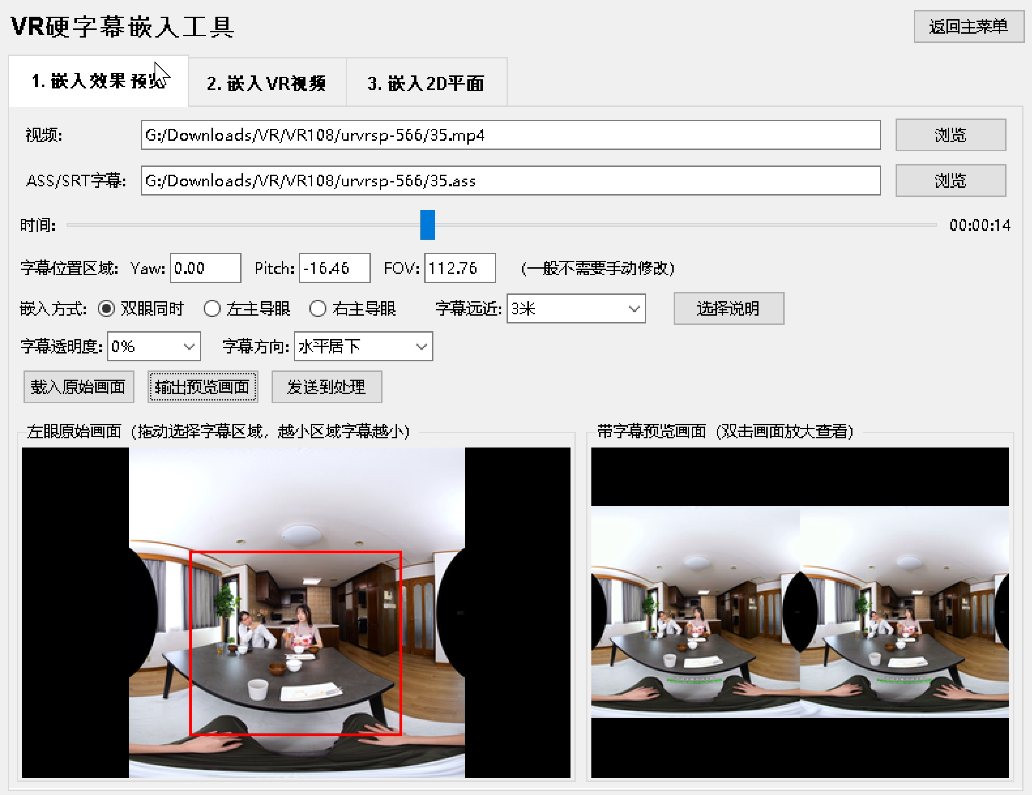Image resolution: width=1032 pixels, height=795 pixels.
Task: Select the 1. 嵌入效果预览 tab
Action: [x=99, y=81]
